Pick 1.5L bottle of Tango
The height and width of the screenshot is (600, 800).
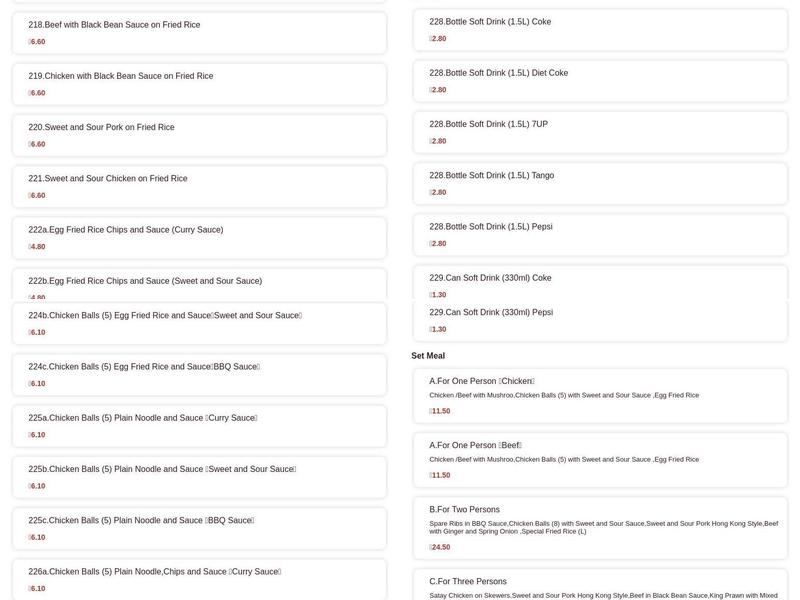(599, 183)
